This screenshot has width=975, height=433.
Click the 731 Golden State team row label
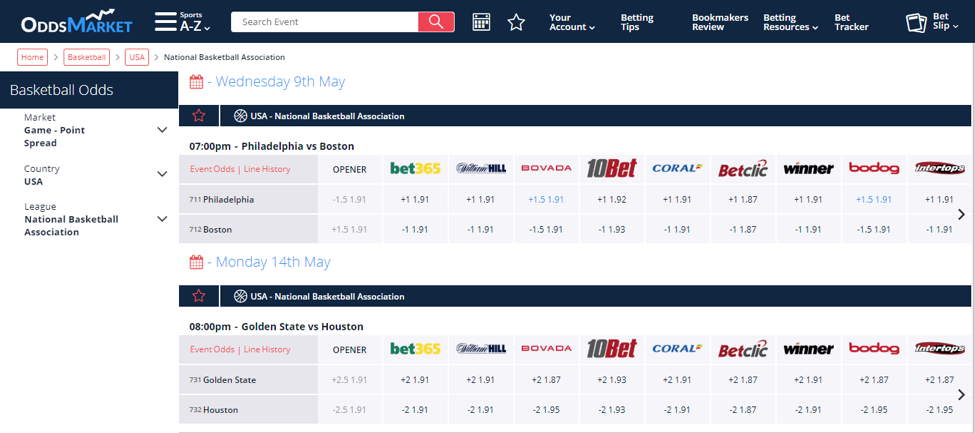(x=223, y=380)
